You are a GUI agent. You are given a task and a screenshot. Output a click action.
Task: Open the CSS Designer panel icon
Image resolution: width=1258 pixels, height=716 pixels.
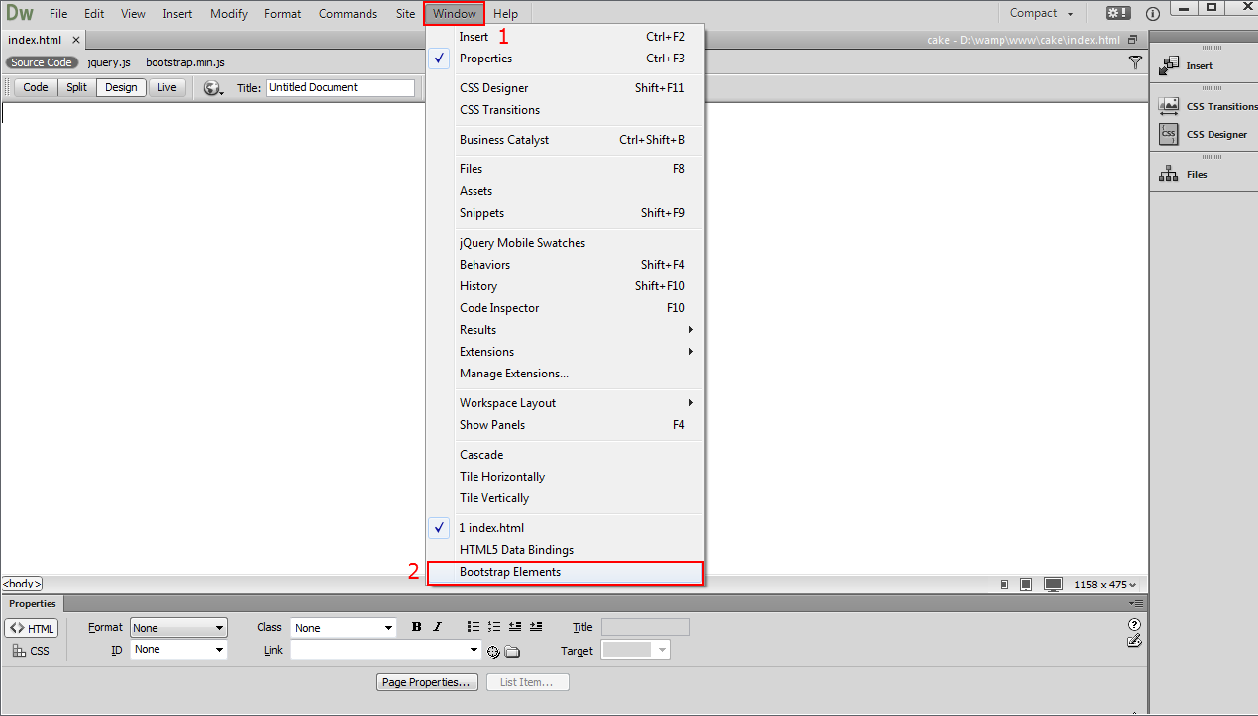1169,134
